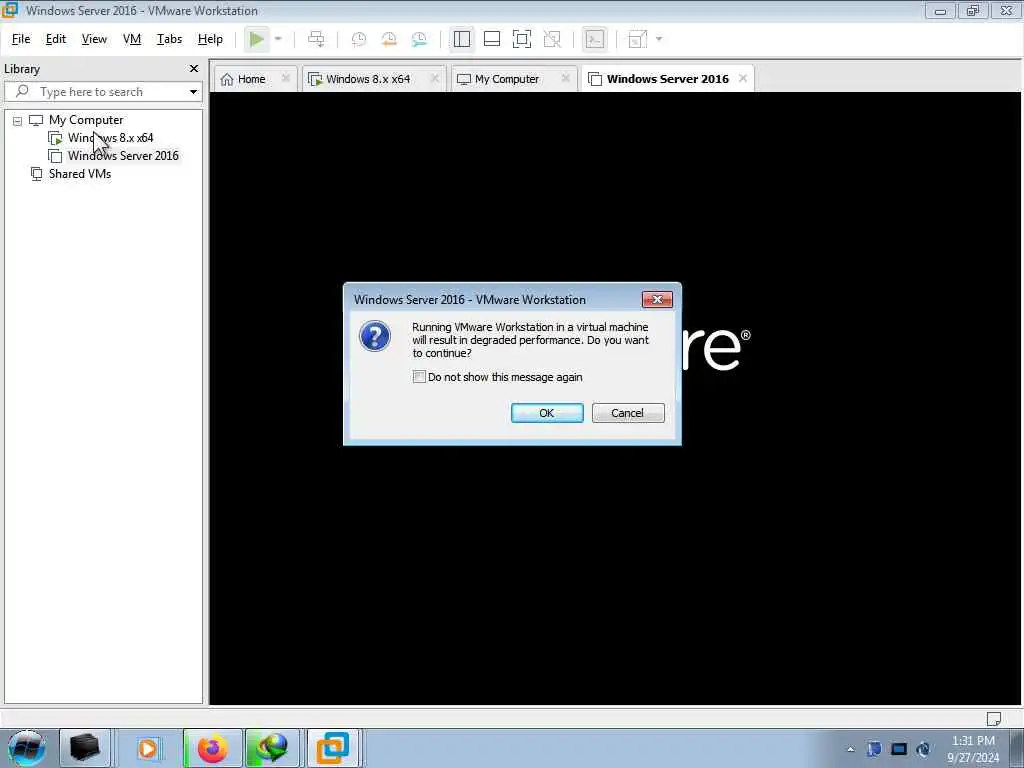Open the Help menu

coord(210,39)
